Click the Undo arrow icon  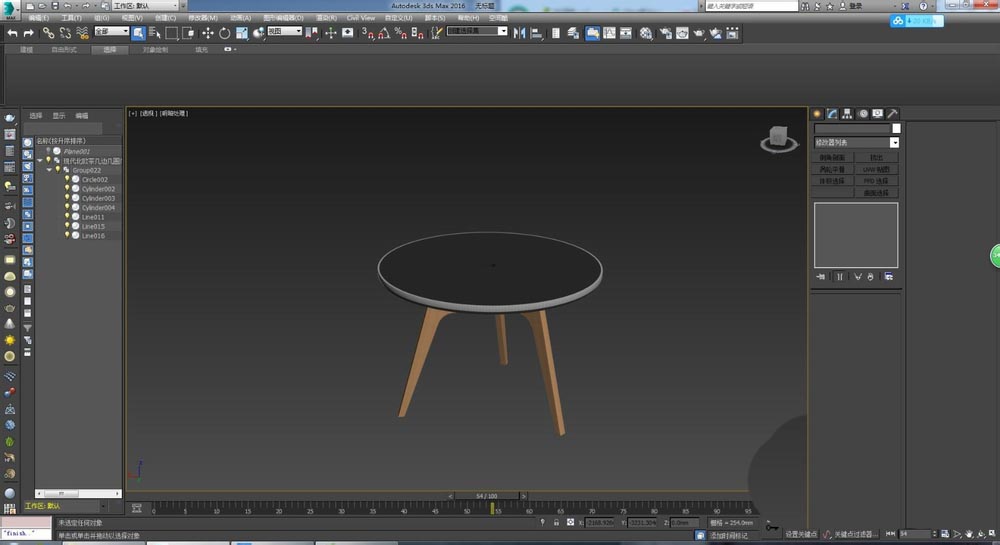(x=12, y=33)
